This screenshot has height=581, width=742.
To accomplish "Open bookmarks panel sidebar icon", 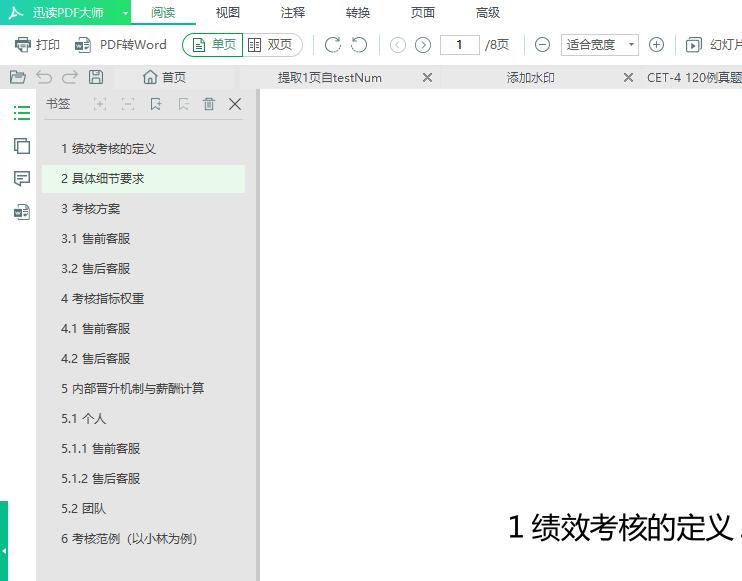I will tap(22, 113).
